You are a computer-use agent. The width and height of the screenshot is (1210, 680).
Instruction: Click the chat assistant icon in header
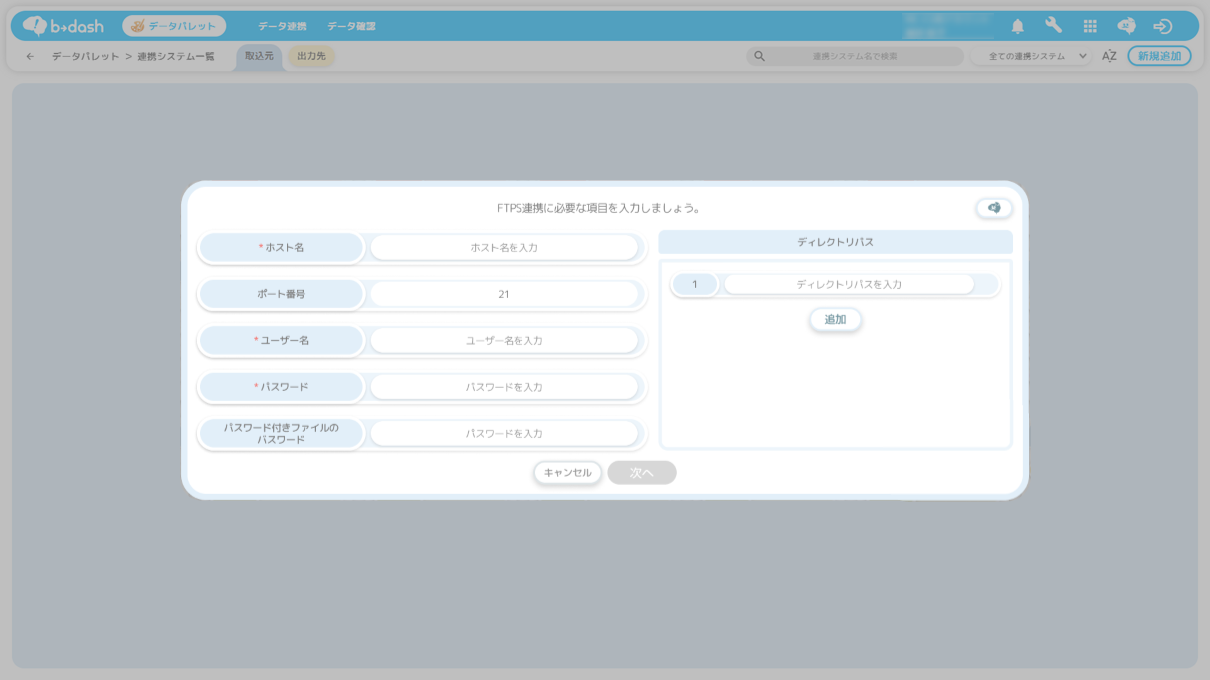pos(1126,26)
